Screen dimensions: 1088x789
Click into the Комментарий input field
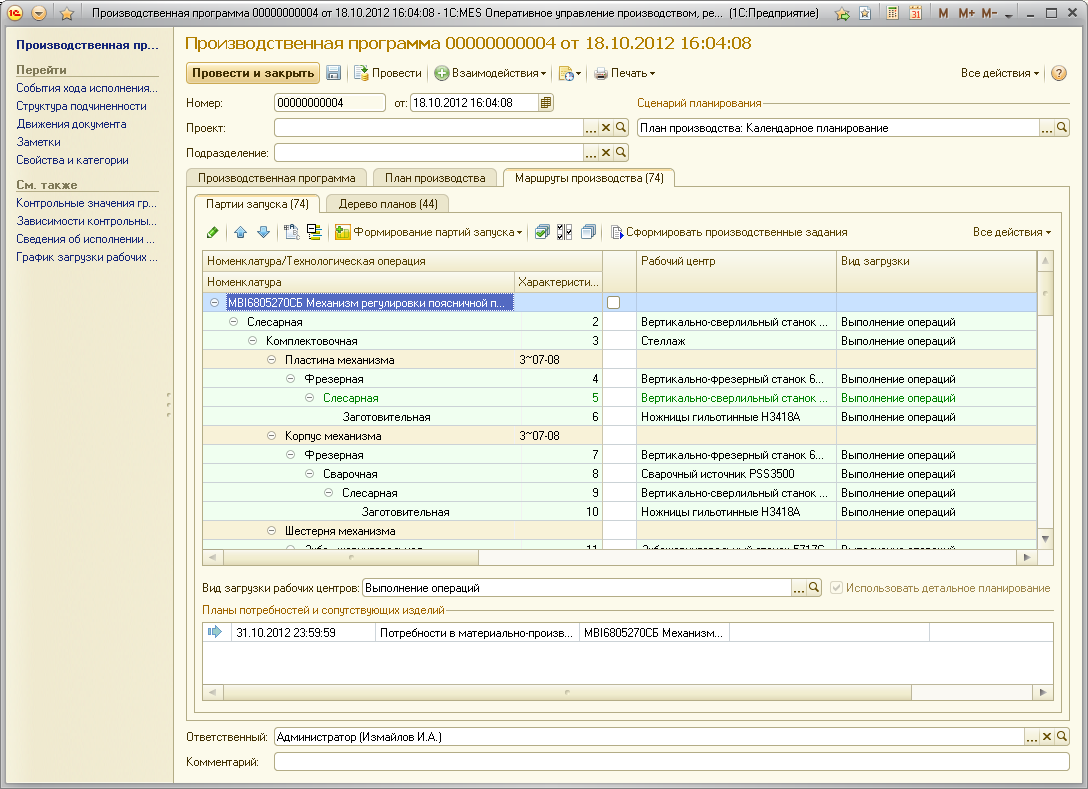coord(670,762)
